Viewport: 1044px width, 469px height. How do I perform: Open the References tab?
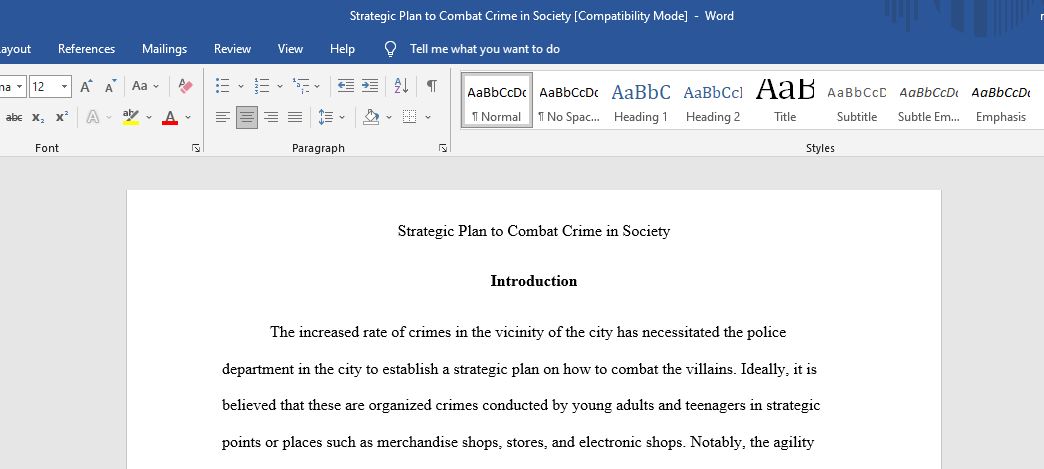click(x=87, y=49)
